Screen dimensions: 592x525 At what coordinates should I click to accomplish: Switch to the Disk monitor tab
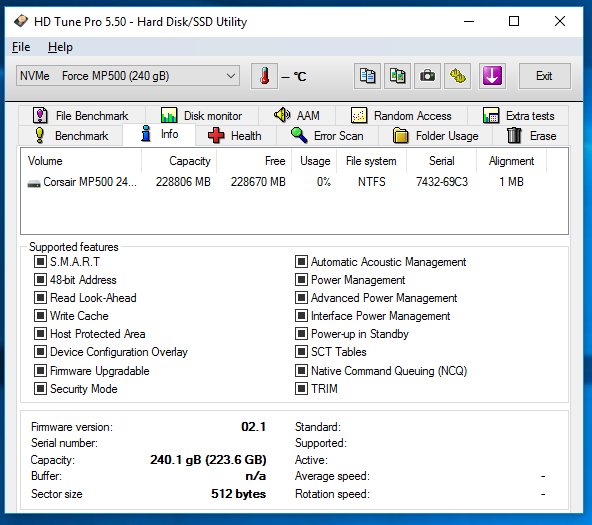point(202,115)
